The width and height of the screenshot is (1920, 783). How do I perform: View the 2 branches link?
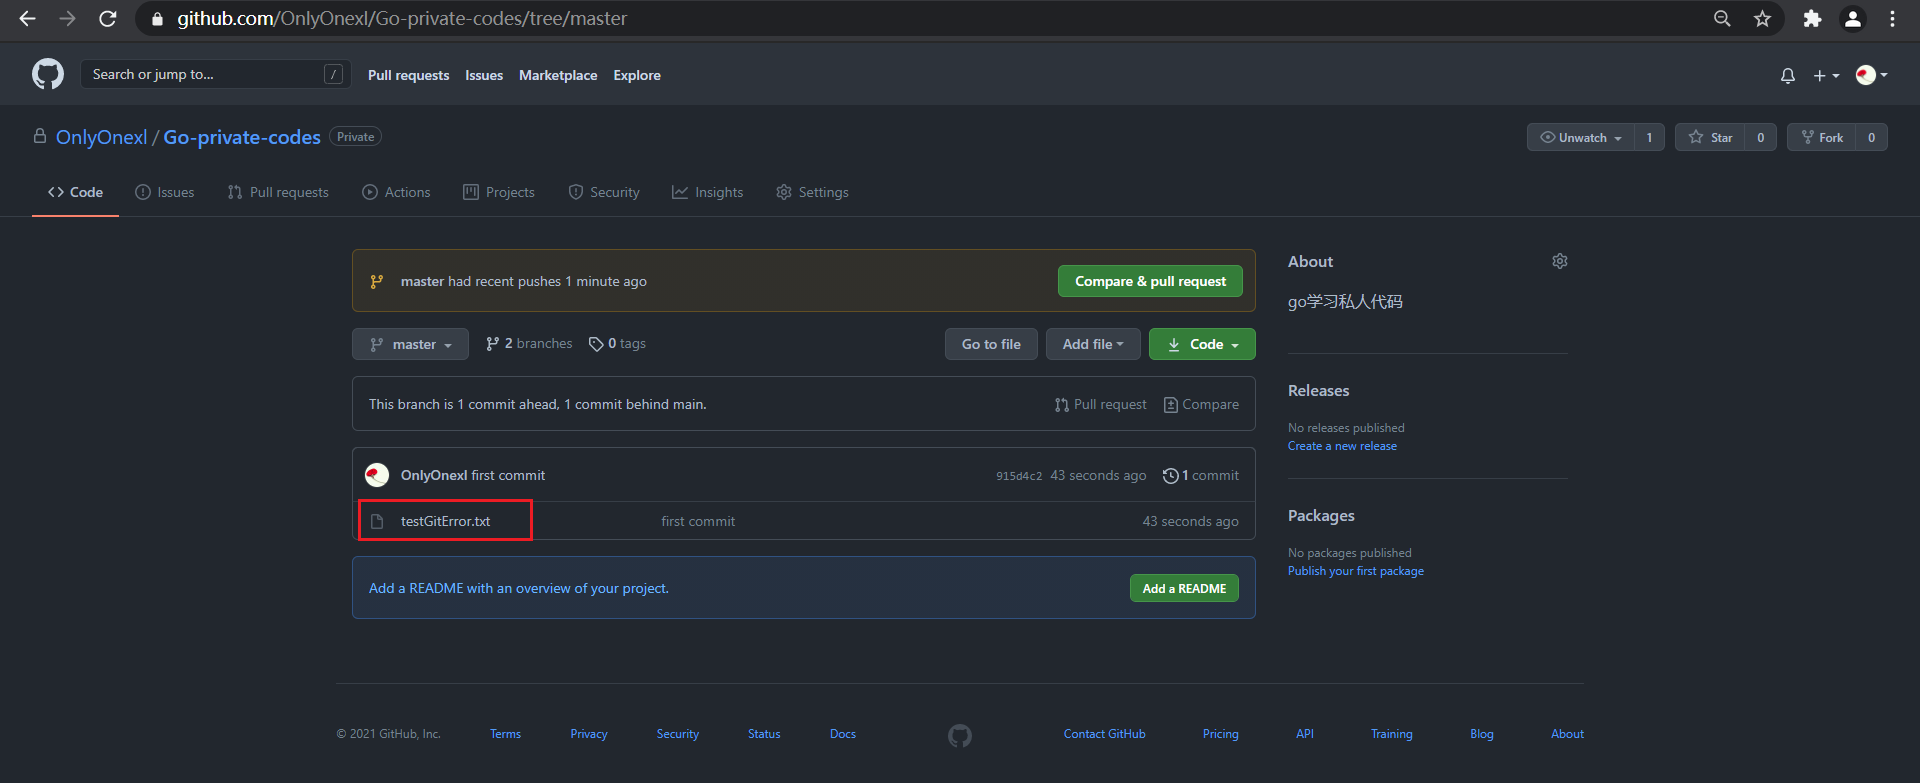tap(529, 344)
